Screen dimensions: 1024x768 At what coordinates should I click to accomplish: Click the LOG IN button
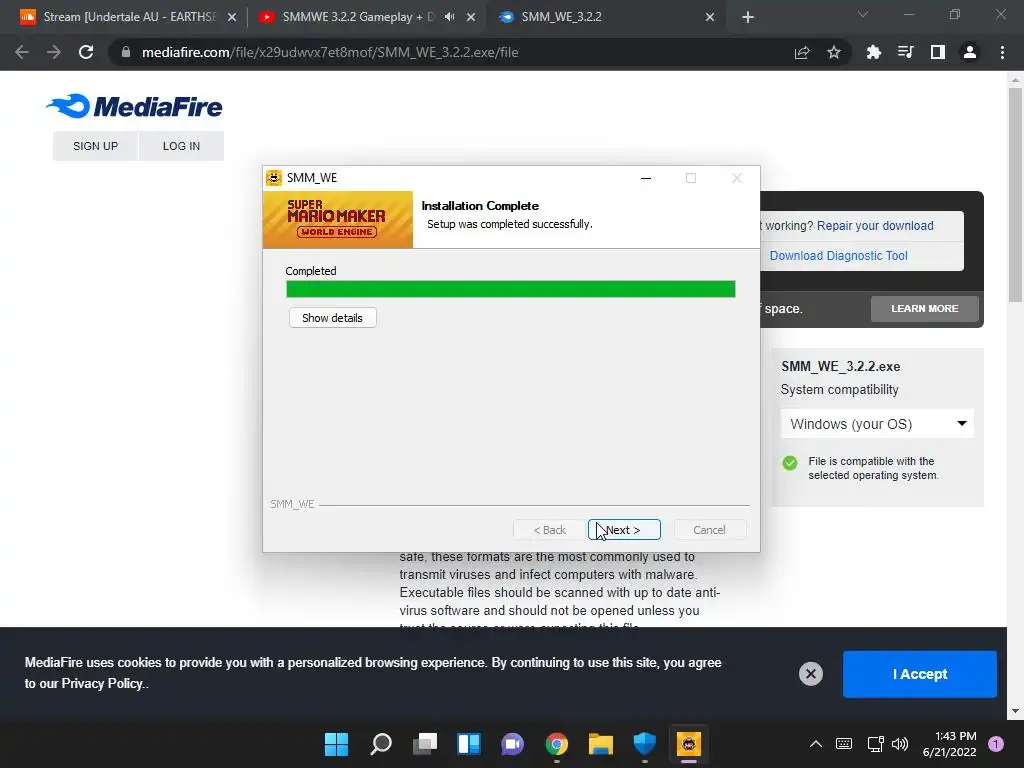(181, 146)
